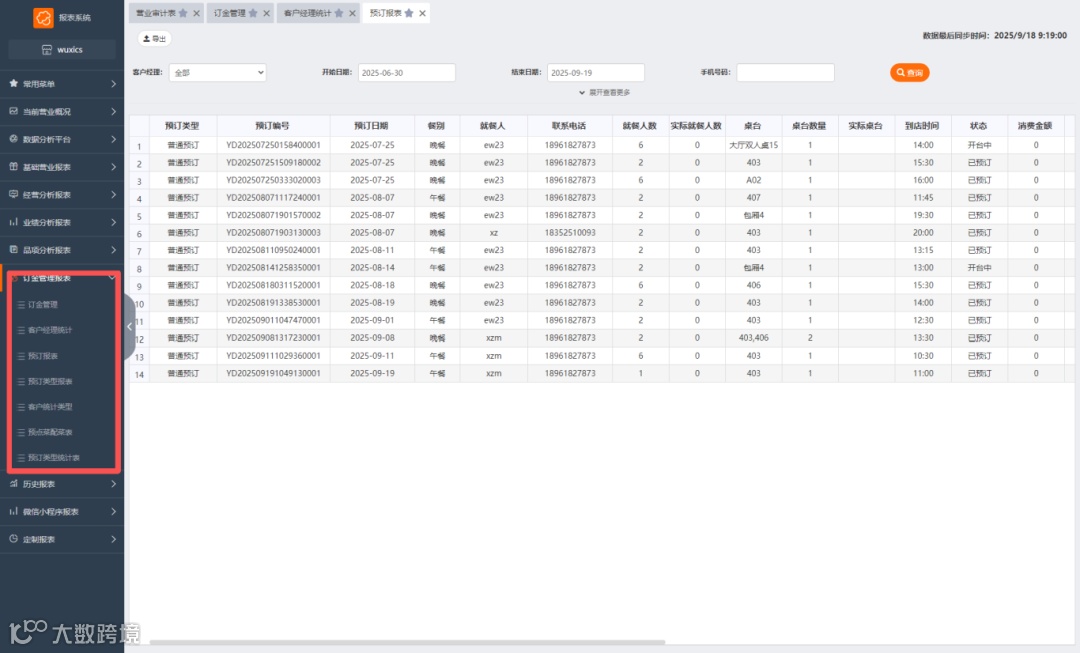
Task: Click the list icon beside 预点菜配菜表
Action: click(21, 432)
